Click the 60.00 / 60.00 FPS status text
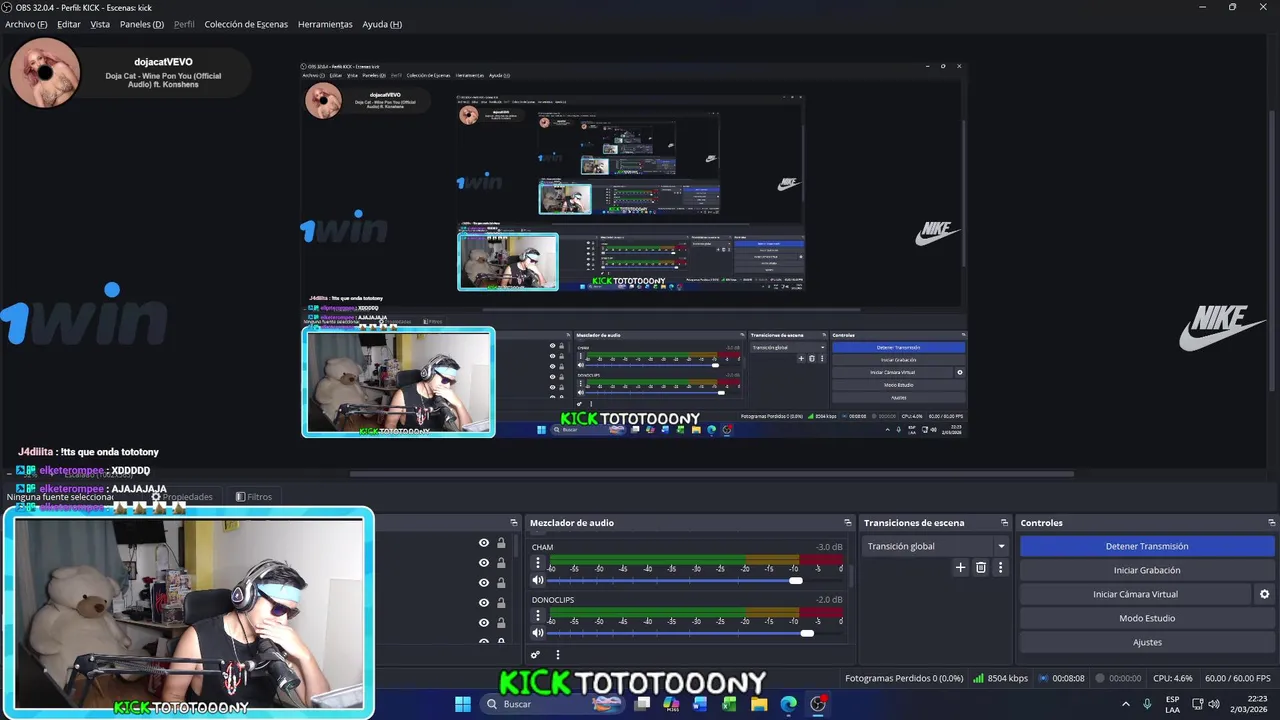Image resolution: width=1280 pixels, height=720 pixels. [x=1238, y=678]
